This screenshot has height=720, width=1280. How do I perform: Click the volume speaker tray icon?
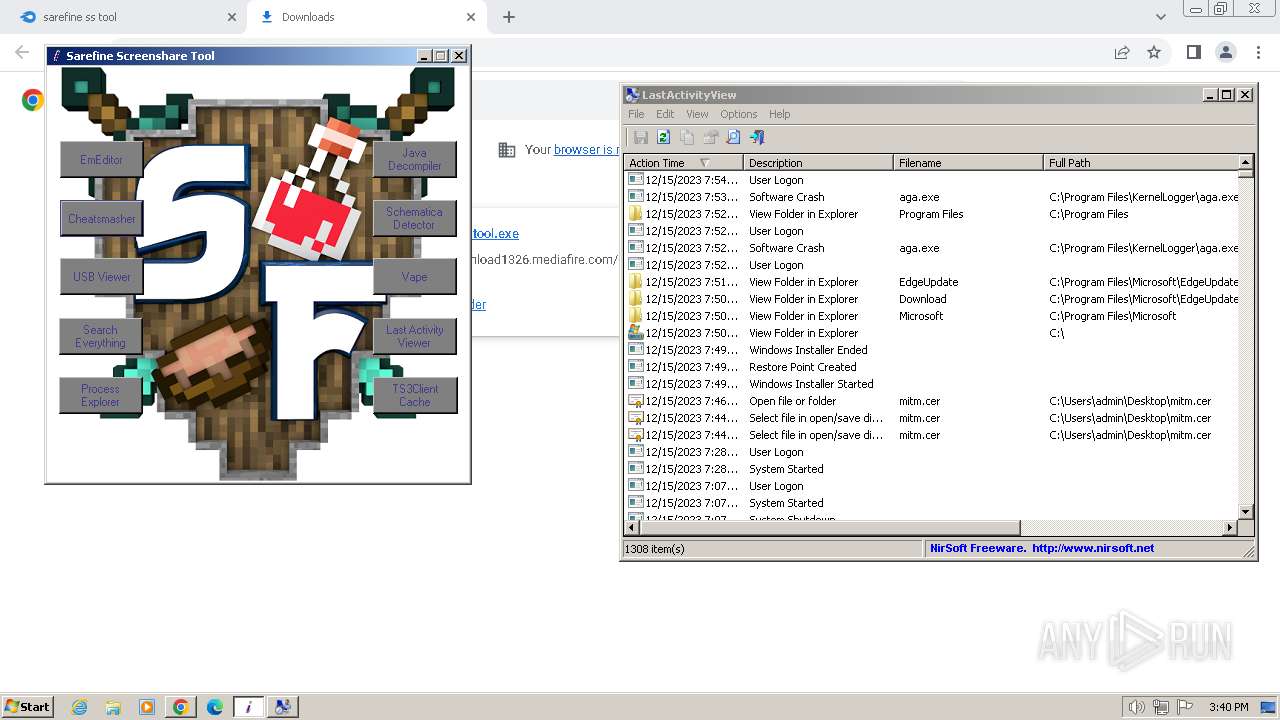click(1136, 707)
